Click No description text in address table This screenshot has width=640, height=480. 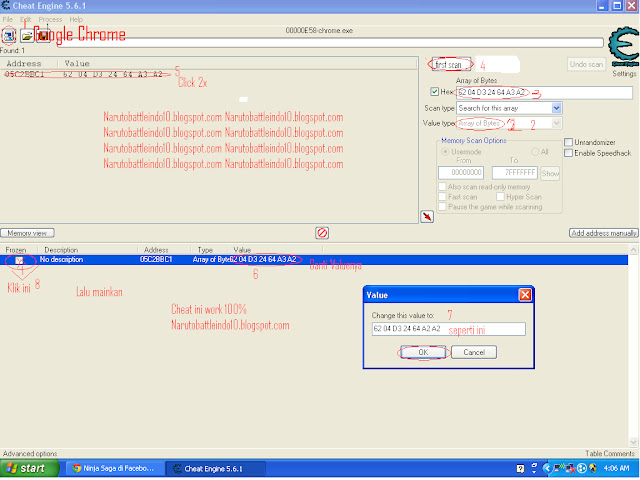point(61,260)
